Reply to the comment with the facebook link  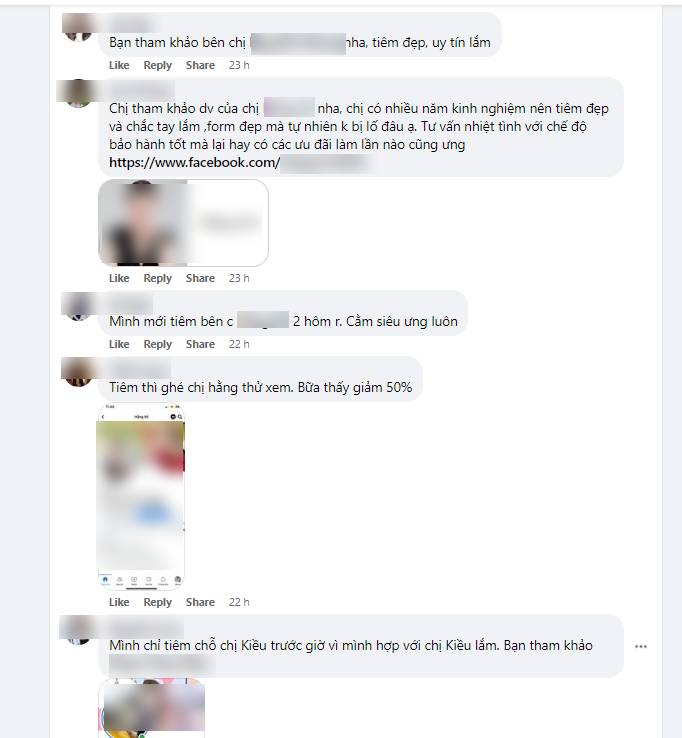click(x=157, y=278)
